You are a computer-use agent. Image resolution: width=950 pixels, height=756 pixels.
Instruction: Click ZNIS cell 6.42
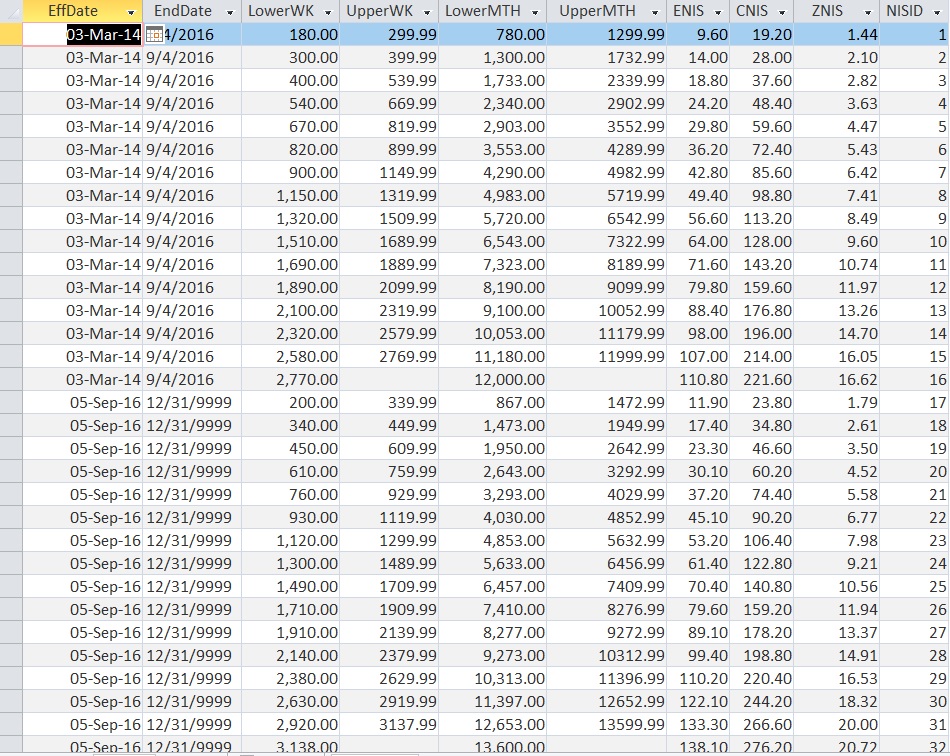click(836, 173)
